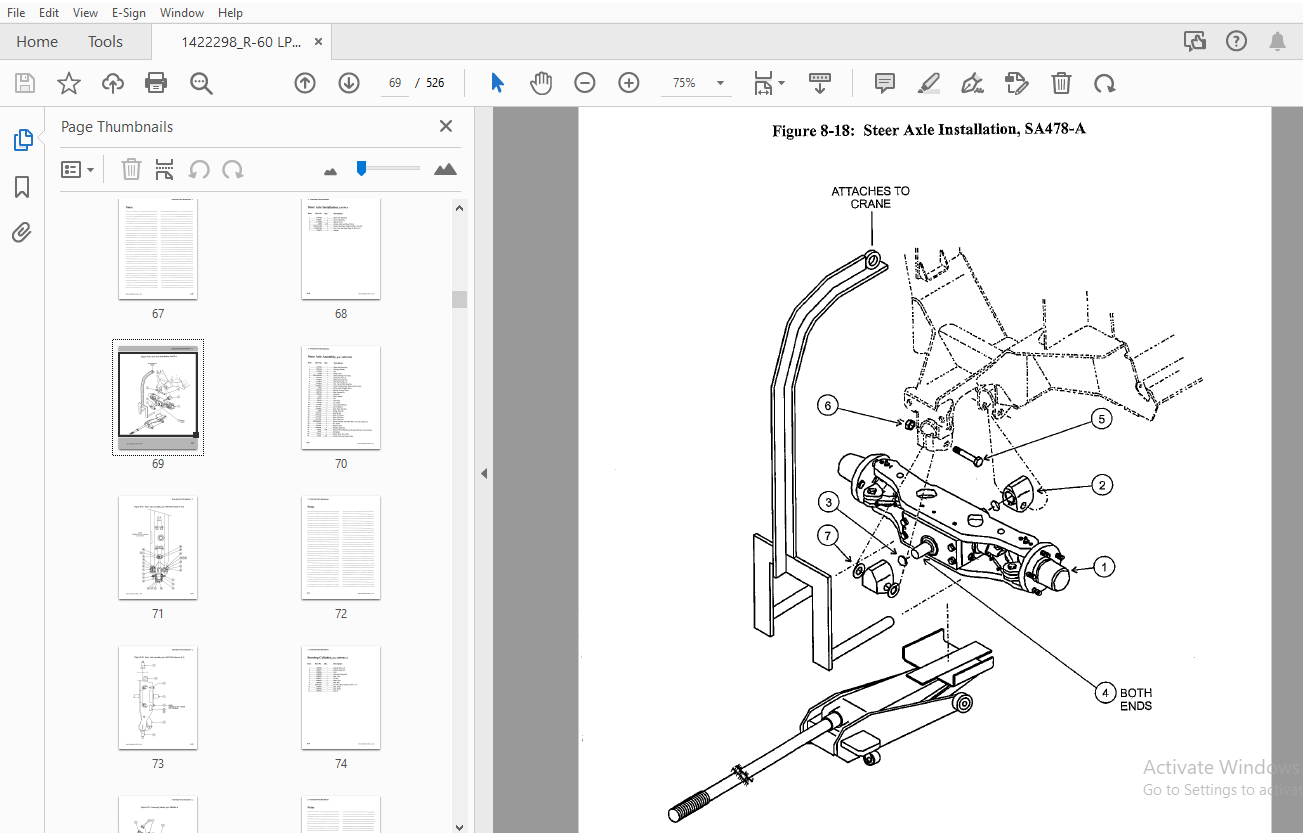Select the 1422298_R-60 document tab

(241, 42)
